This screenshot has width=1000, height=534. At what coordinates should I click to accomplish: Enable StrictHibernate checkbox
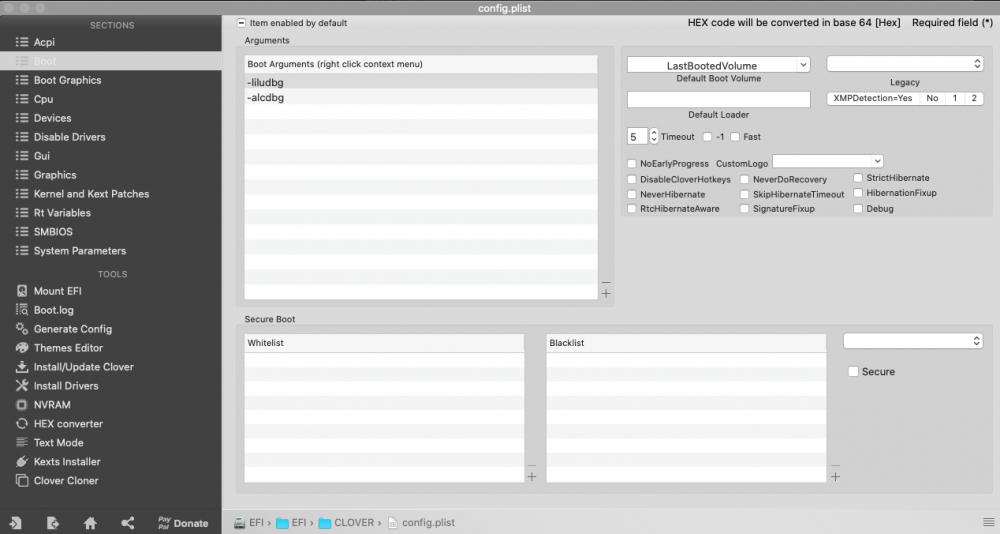coord(858,178)
